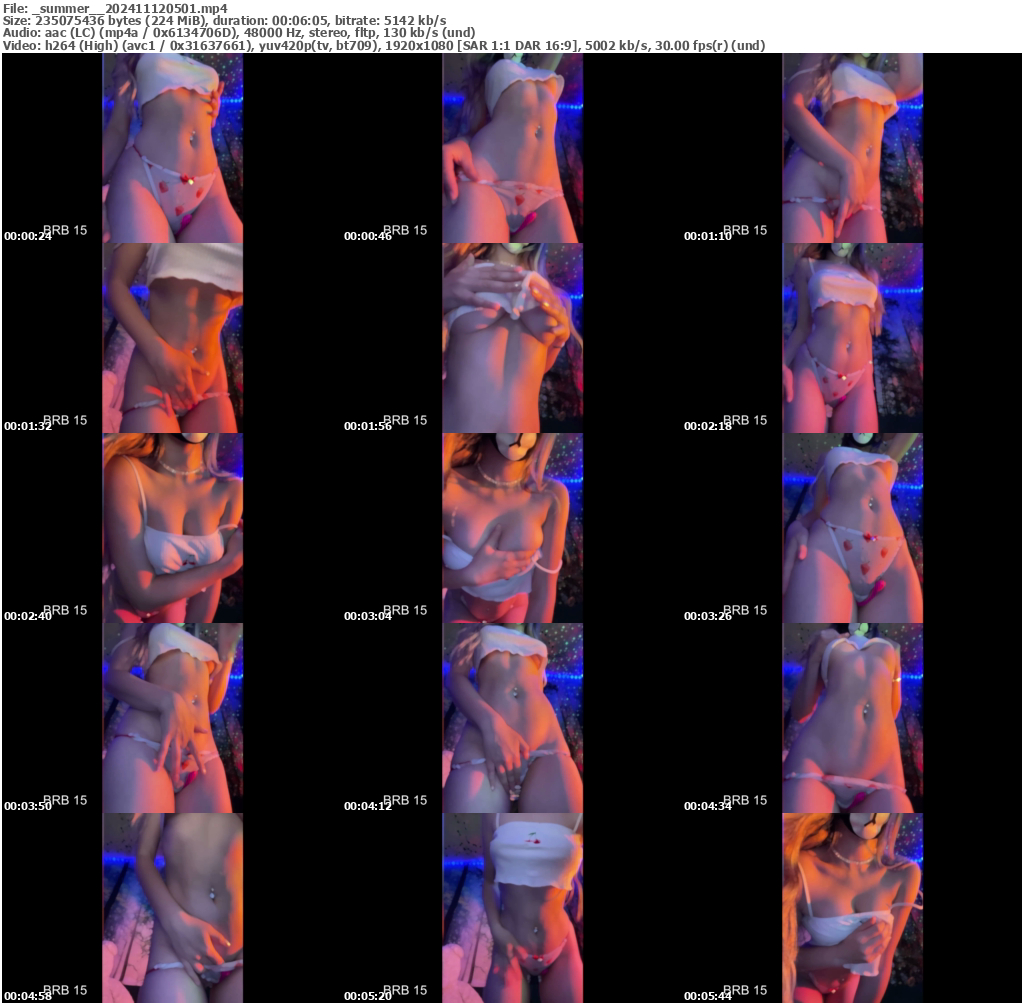The image size is (1024, 1003).
Task: Click the video codec info line
Action: click(x=384, y=45)
